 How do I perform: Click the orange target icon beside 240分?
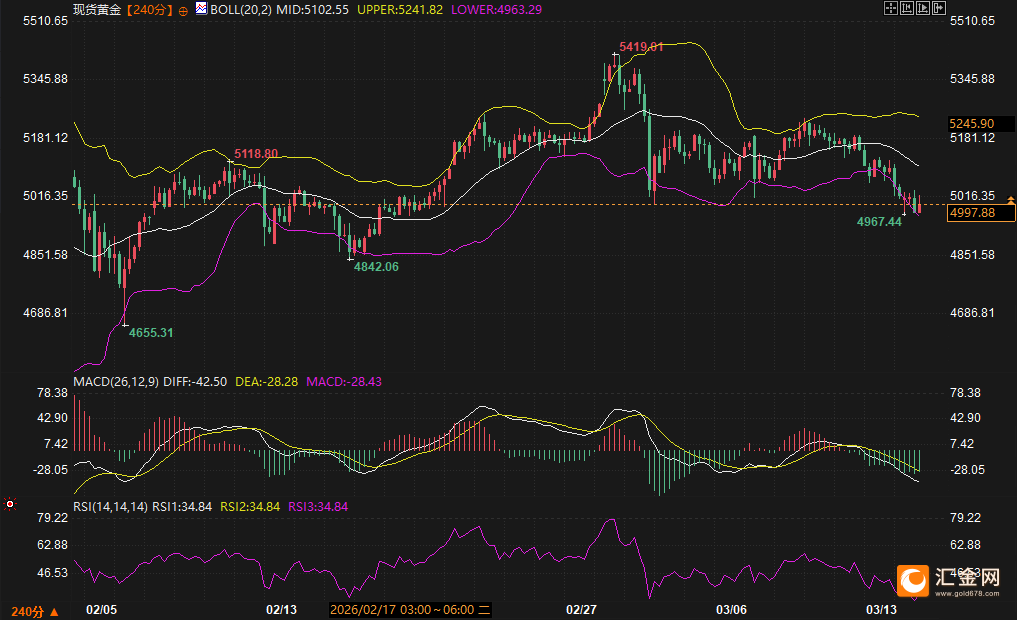click(x=183, y=8)
